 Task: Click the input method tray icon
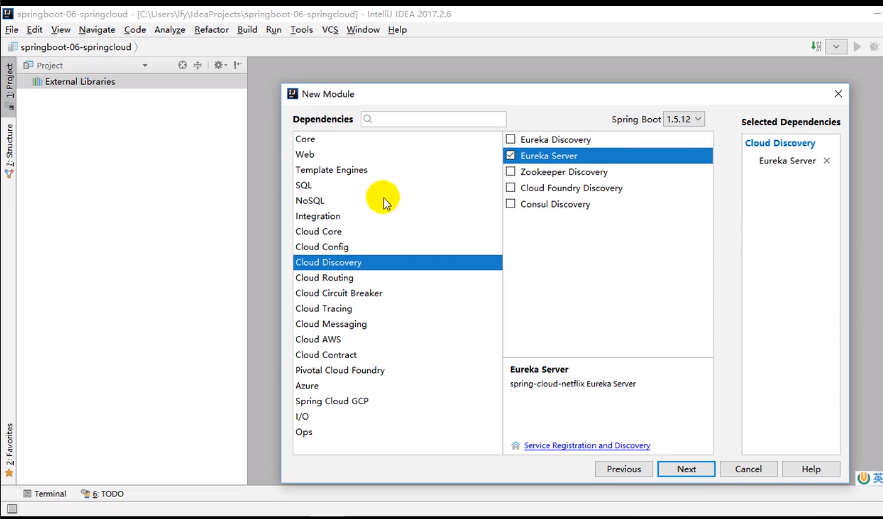pos(864,478)
